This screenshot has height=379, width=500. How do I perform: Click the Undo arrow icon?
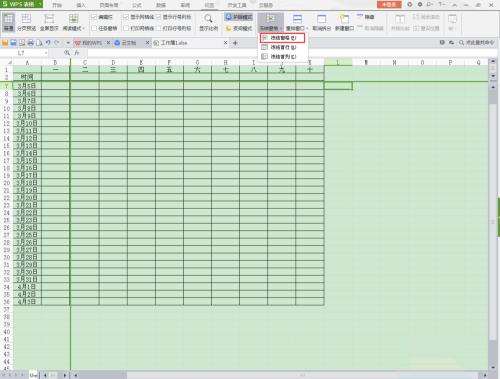[48, 43]
